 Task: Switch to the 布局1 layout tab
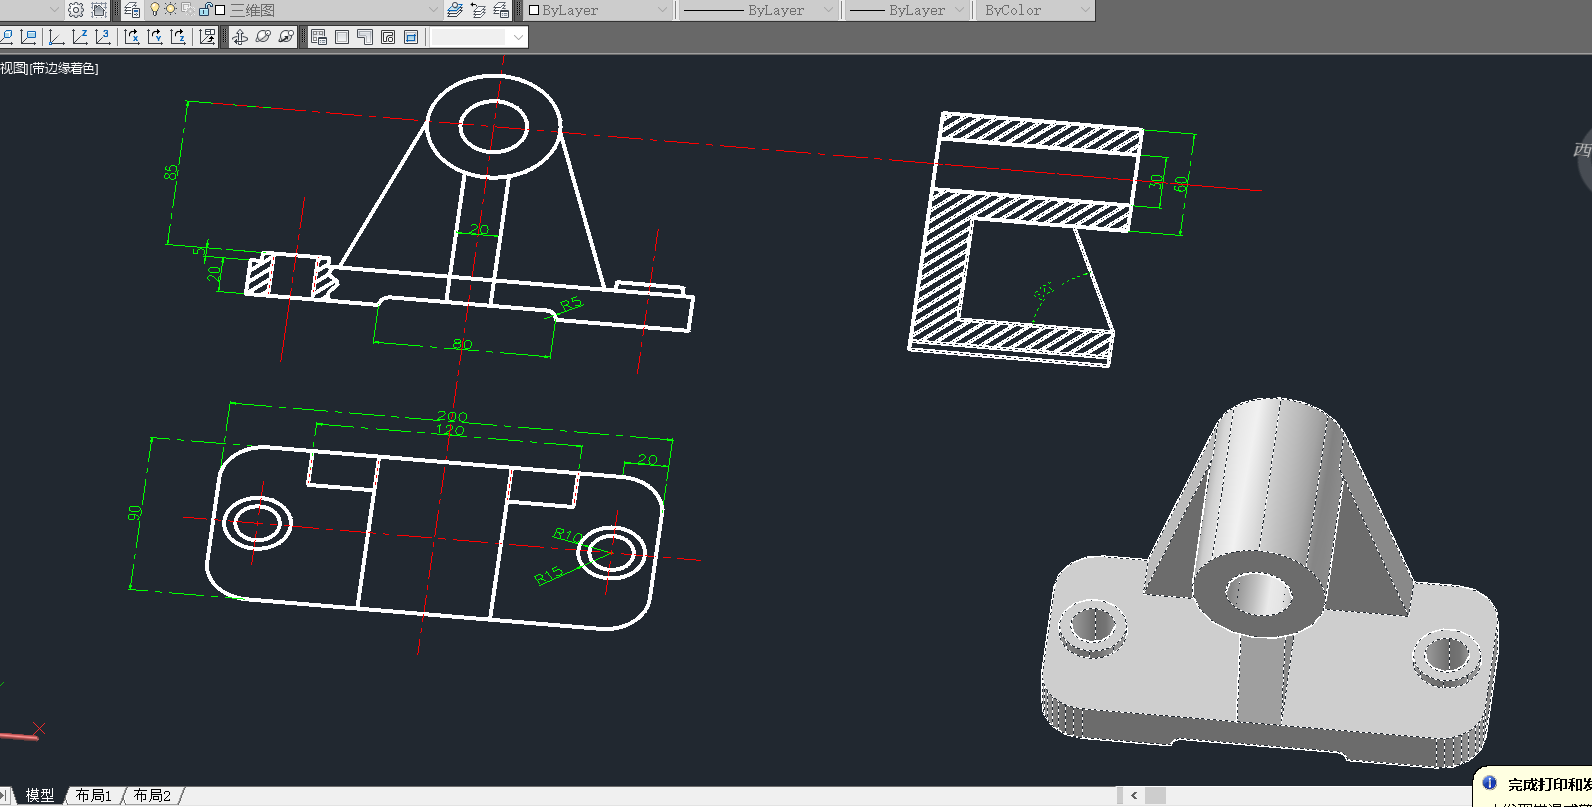[x=94, y=796]
